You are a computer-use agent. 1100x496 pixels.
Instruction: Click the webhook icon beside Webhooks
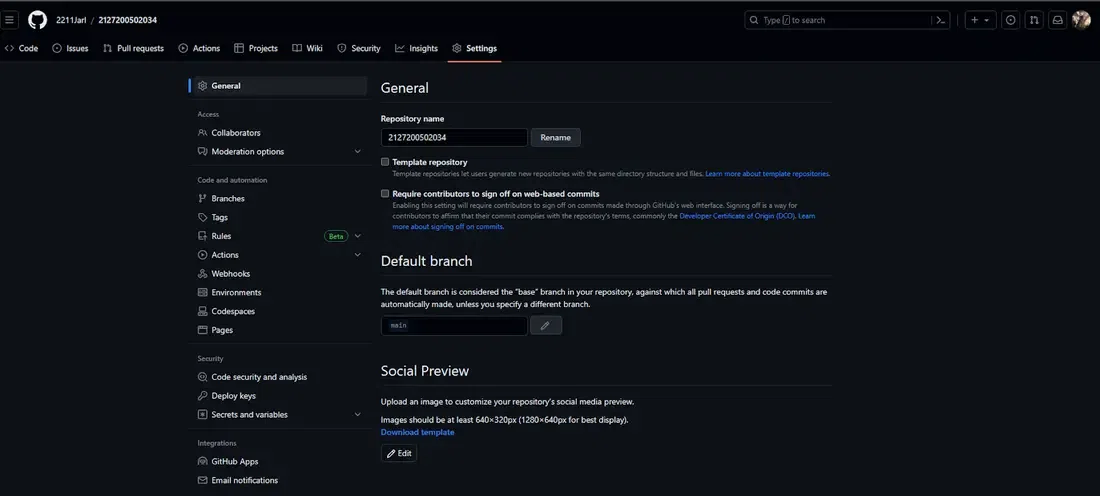pyautogui.click(x=203, y=274)
